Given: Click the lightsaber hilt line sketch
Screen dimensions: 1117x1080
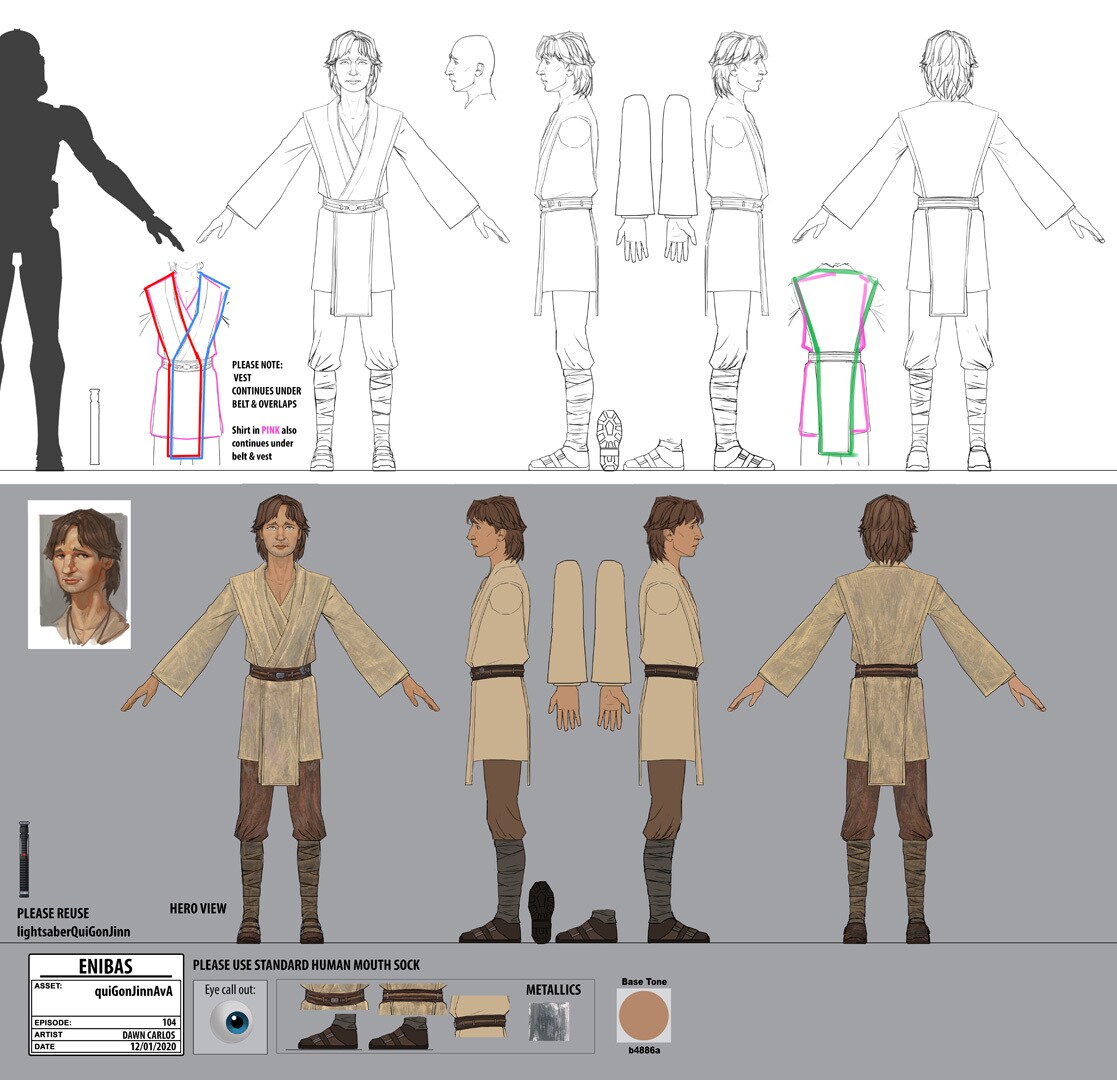Looking at the screenshot, I should (94, 427).
